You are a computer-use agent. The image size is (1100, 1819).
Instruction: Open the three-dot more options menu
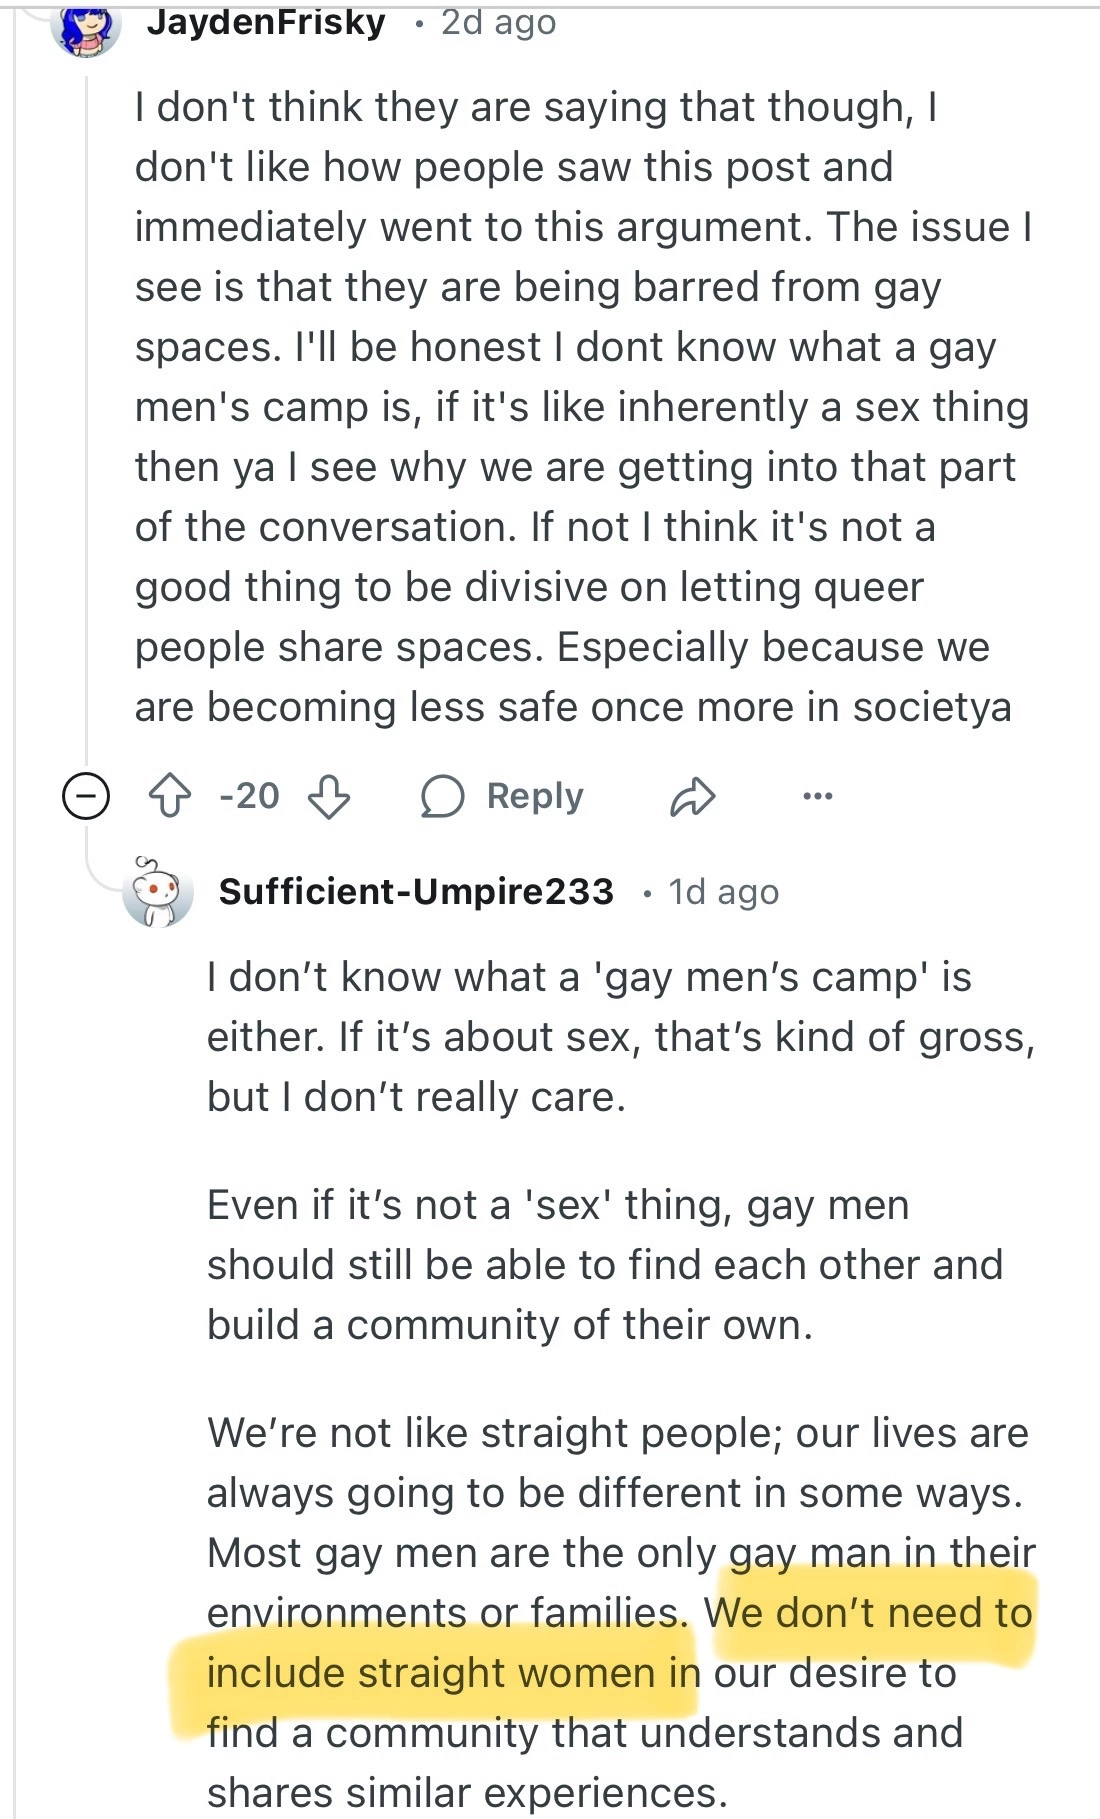pyautogui.click(x=817, y=796)
